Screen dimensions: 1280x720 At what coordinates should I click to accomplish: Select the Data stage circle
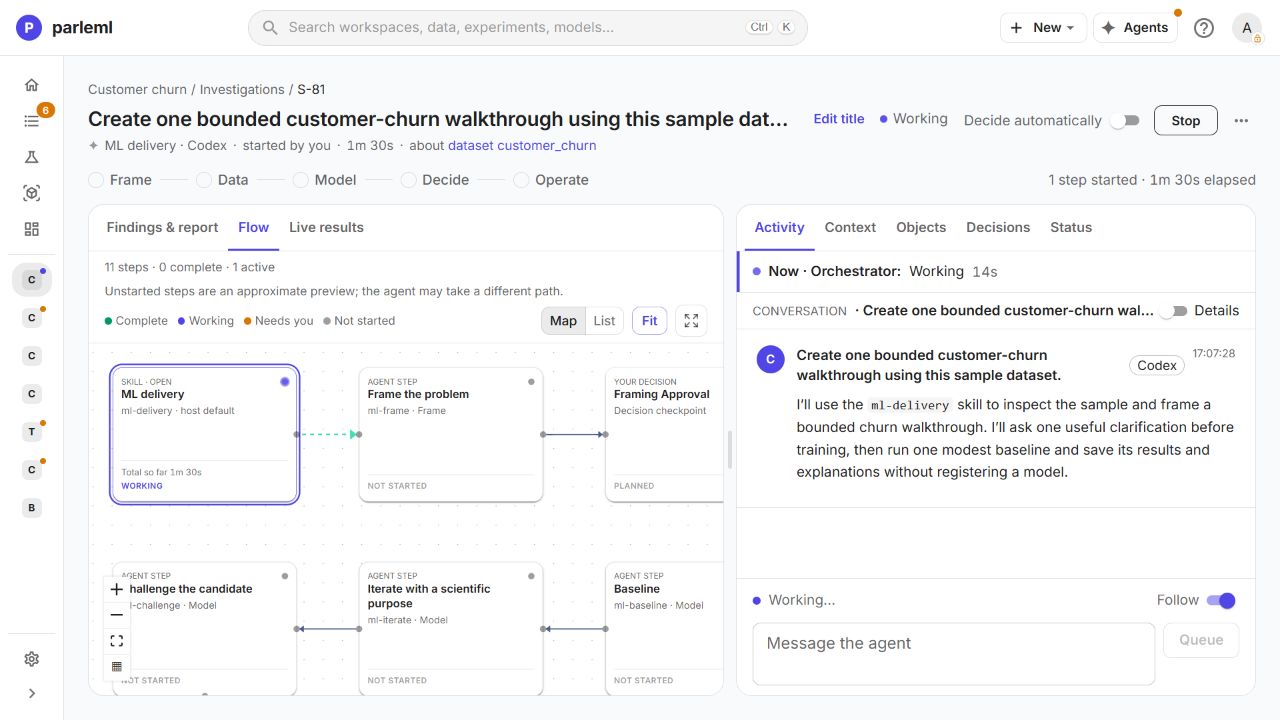click(203, 180)
